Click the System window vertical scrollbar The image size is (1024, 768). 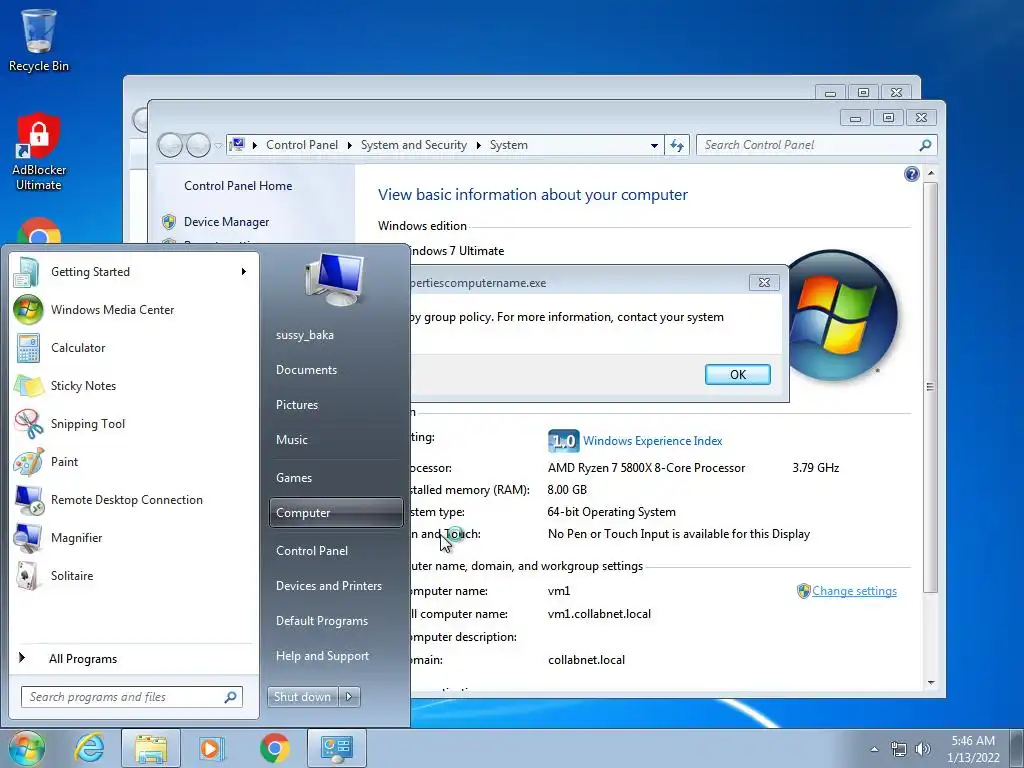(x=931, y=387)
